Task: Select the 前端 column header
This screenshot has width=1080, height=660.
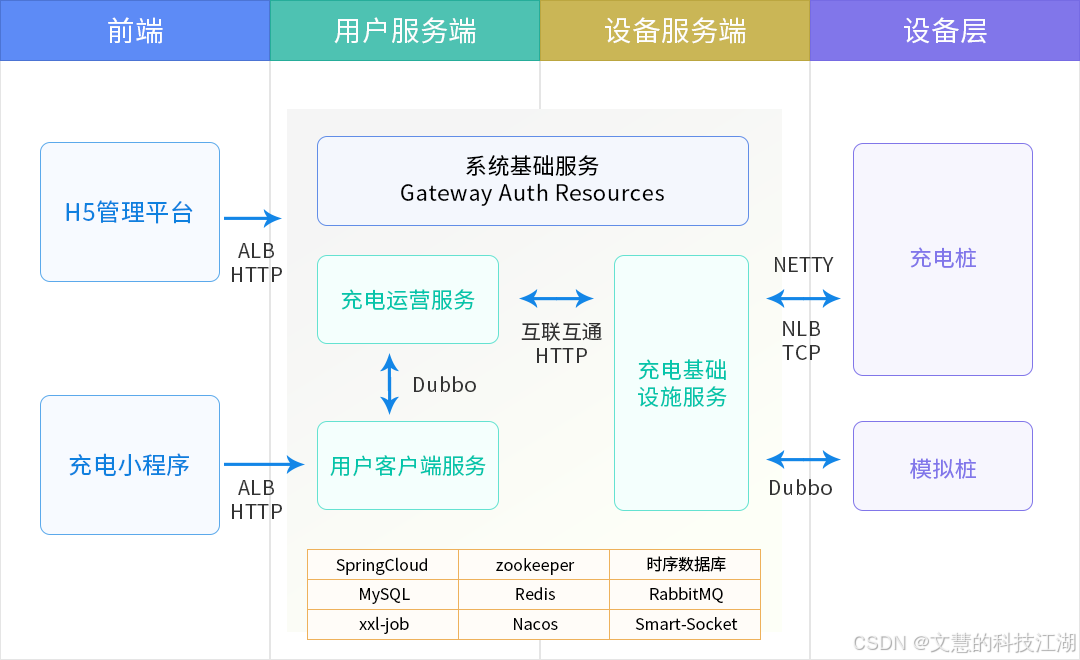Action: (135, 30)
